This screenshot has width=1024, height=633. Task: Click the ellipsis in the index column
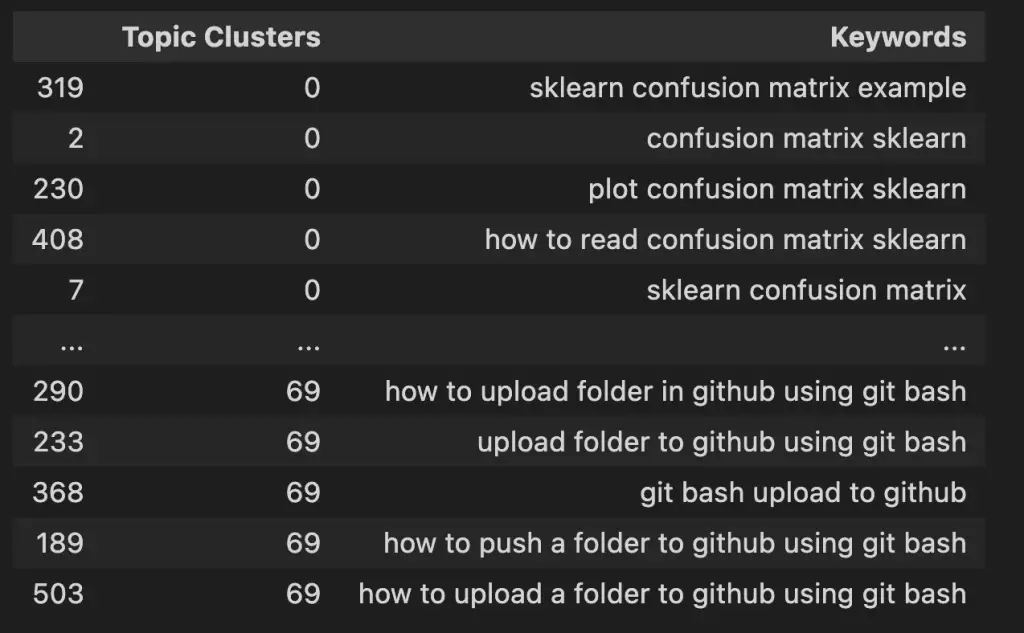tap(72, 348)
